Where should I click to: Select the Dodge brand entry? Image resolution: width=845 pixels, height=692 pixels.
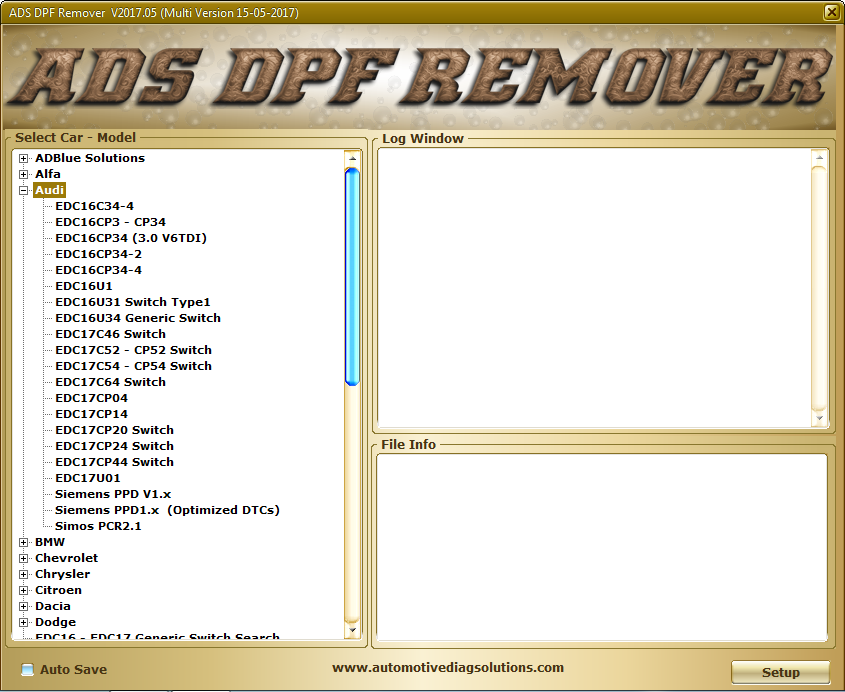(55, 622)
